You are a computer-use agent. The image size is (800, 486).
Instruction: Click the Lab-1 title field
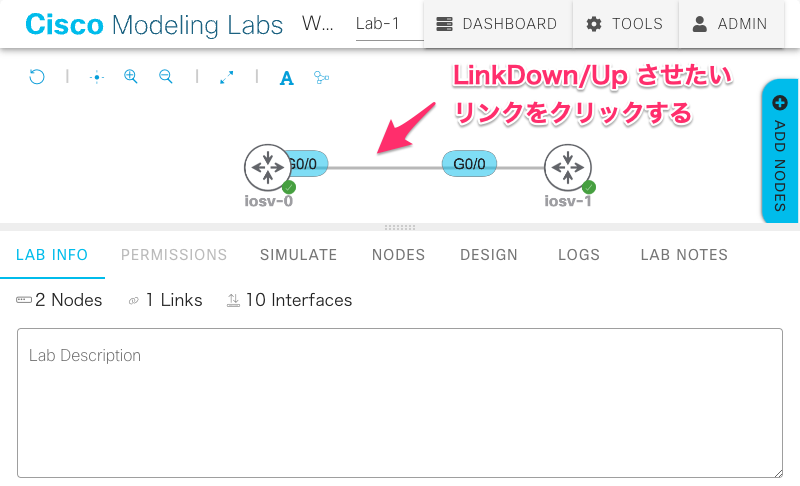(x=390, y=24)
